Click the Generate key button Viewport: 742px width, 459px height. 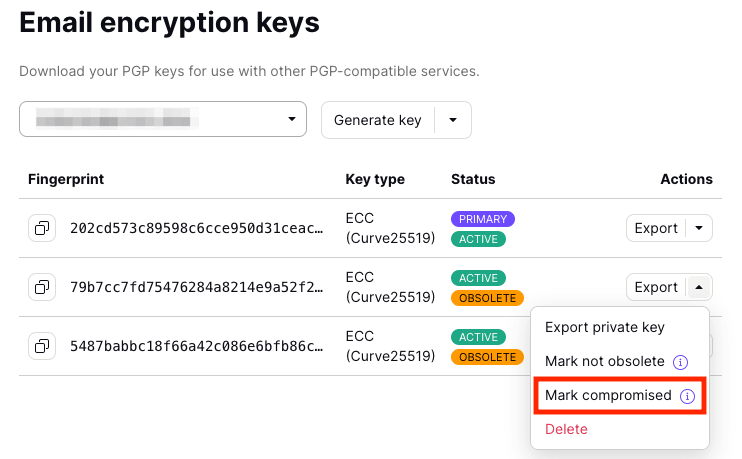coord(378,120)
